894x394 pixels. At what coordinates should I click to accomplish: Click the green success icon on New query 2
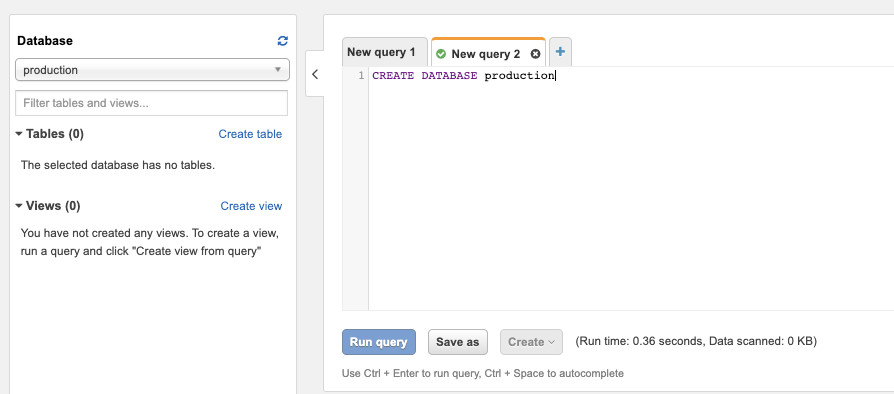tap(441, 54)
